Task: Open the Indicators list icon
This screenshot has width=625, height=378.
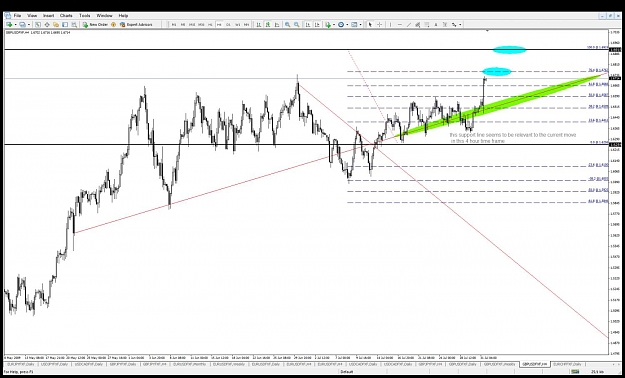Action: 328,25
